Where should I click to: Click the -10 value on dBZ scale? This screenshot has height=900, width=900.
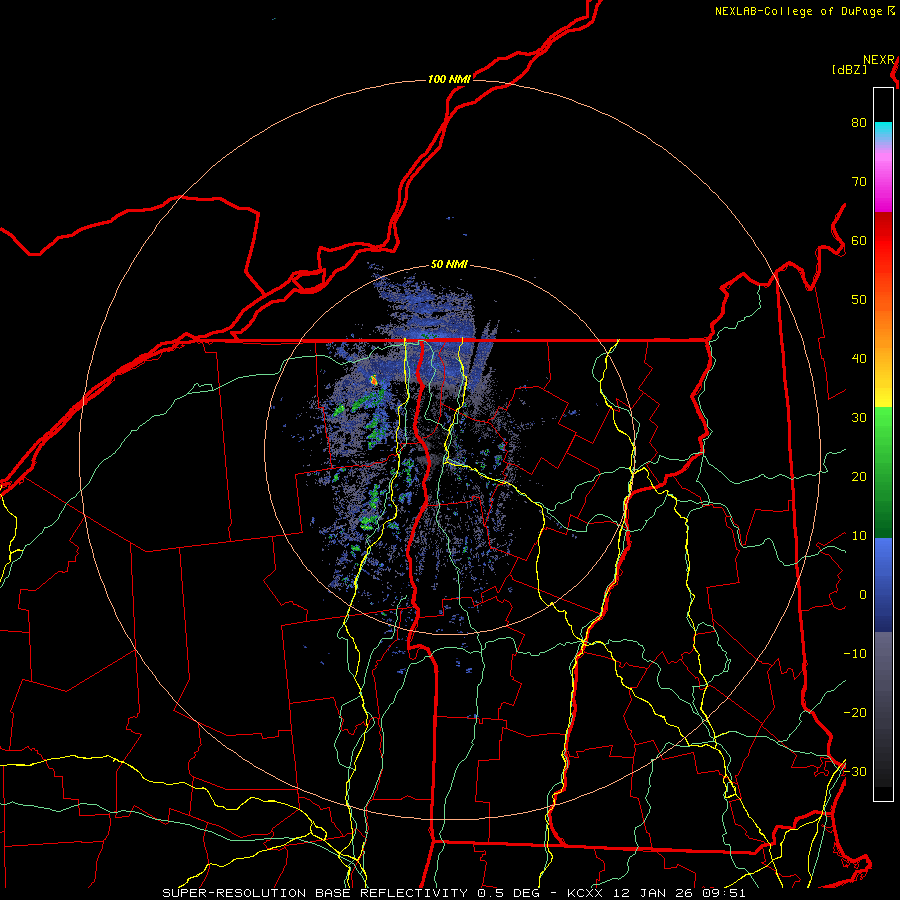(855, 654)
